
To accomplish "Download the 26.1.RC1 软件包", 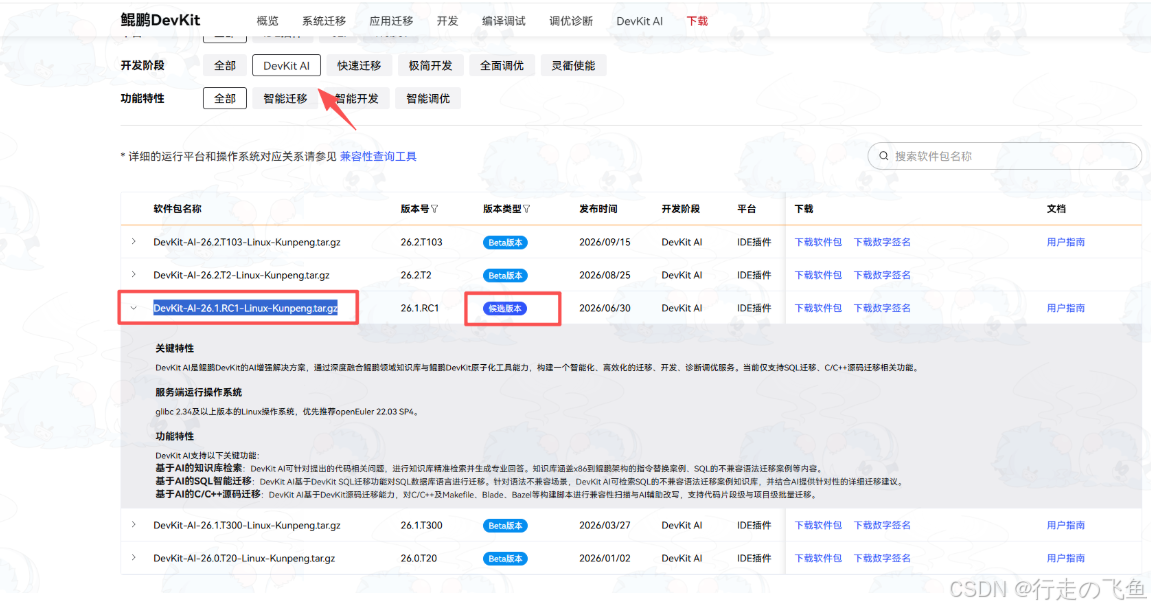I will 818,308.
